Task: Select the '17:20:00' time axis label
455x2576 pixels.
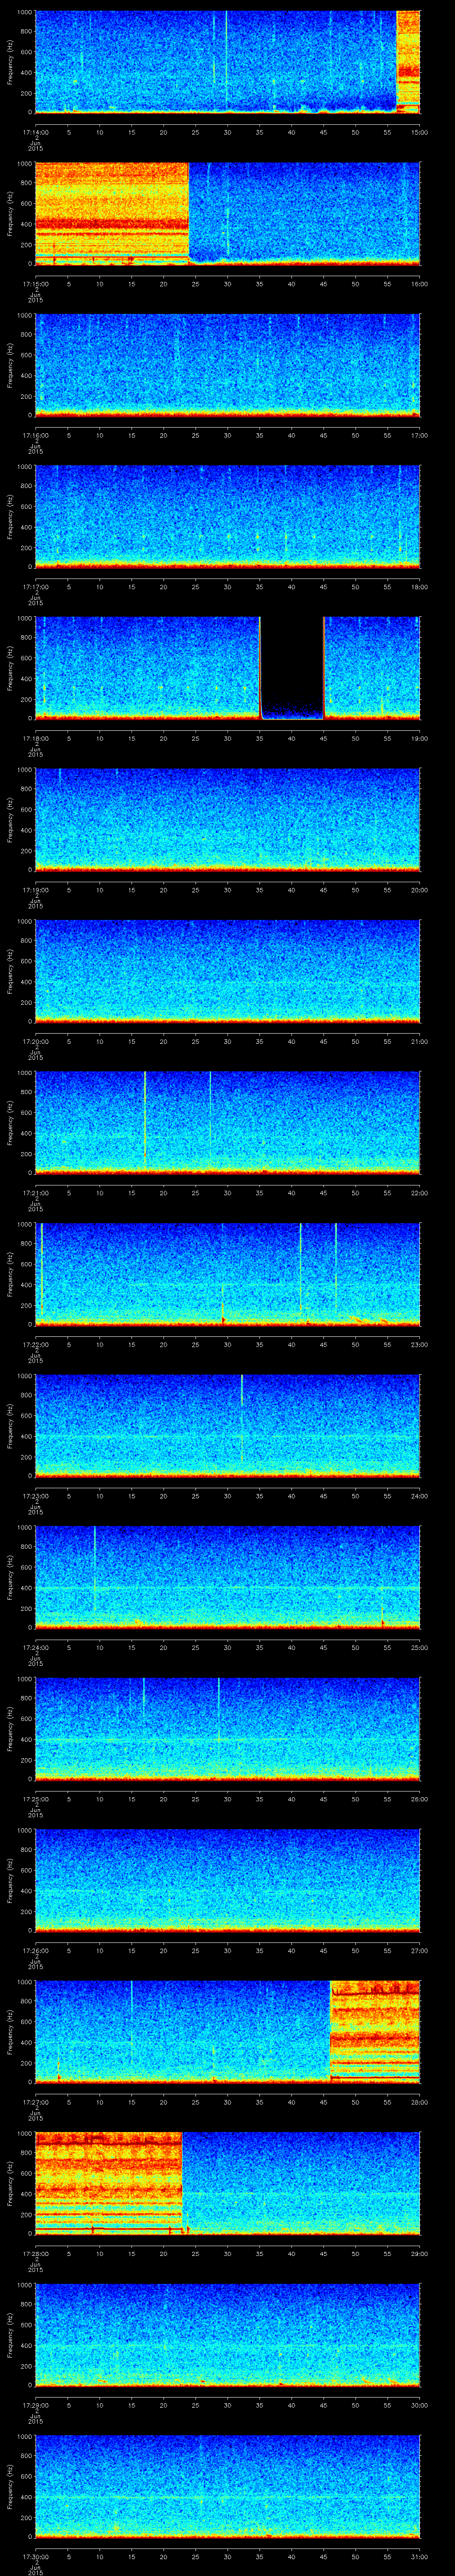Action: (x=35, y=1041)
